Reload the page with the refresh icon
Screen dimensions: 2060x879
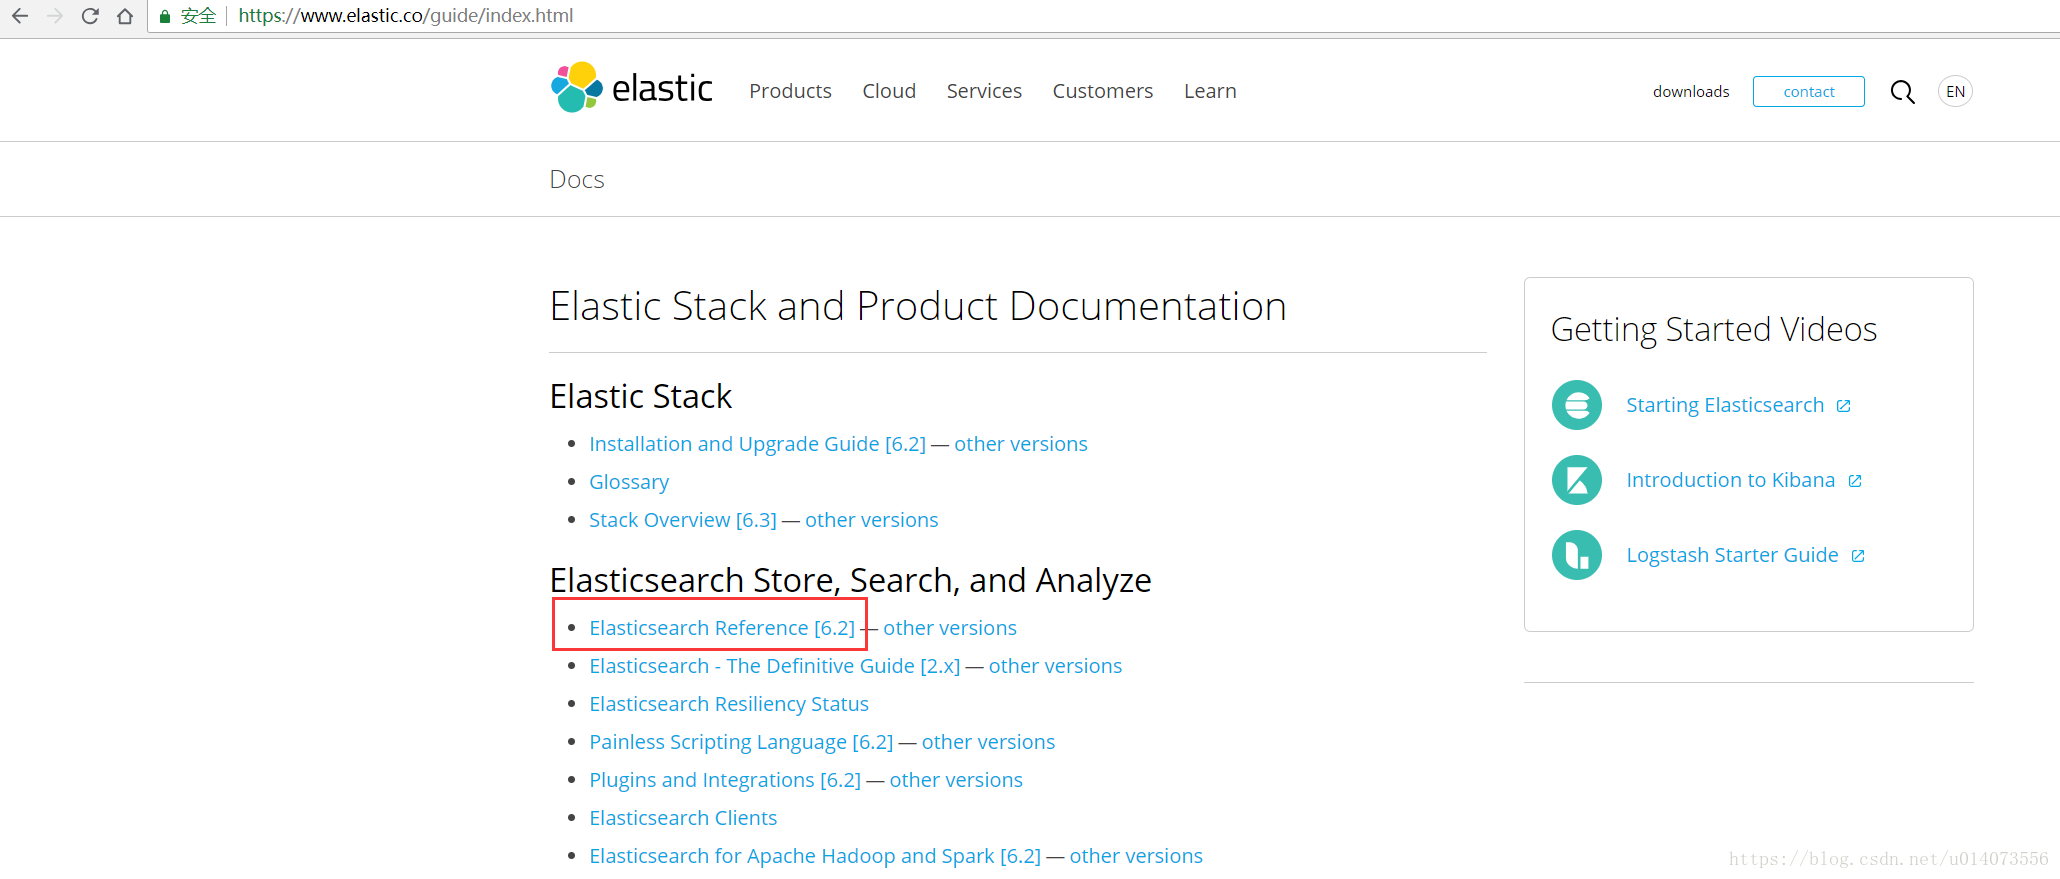point(90,16)
